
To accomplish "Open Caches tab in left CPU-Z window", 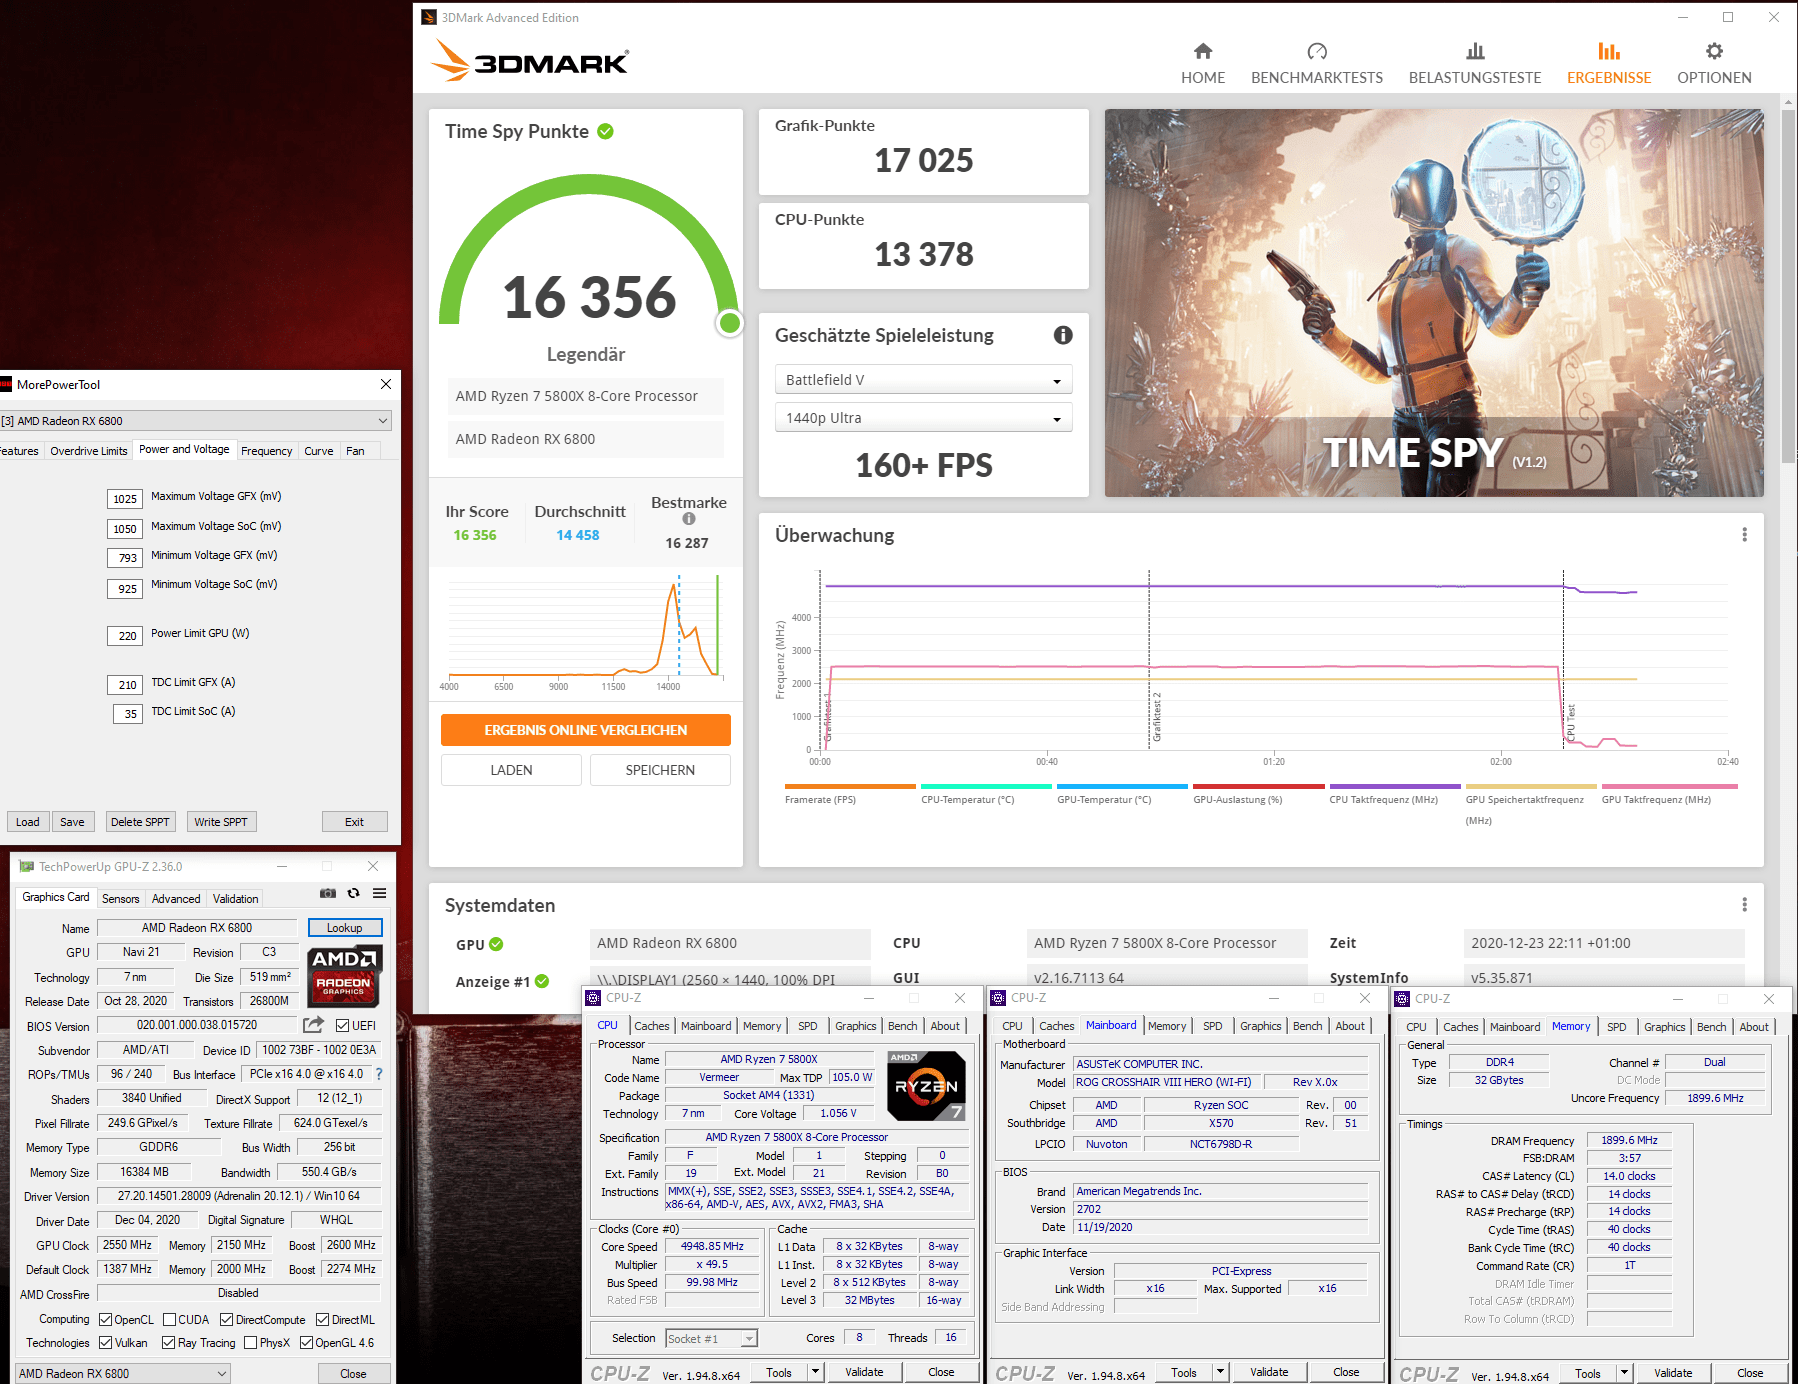I will (652, 1026).
